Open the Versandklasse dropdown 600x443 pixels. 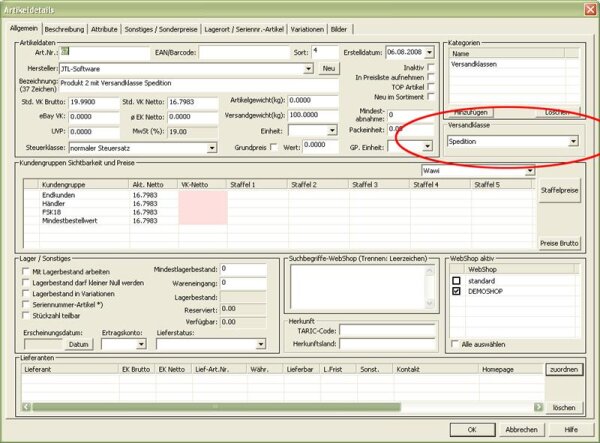click(x=573, y=141)
